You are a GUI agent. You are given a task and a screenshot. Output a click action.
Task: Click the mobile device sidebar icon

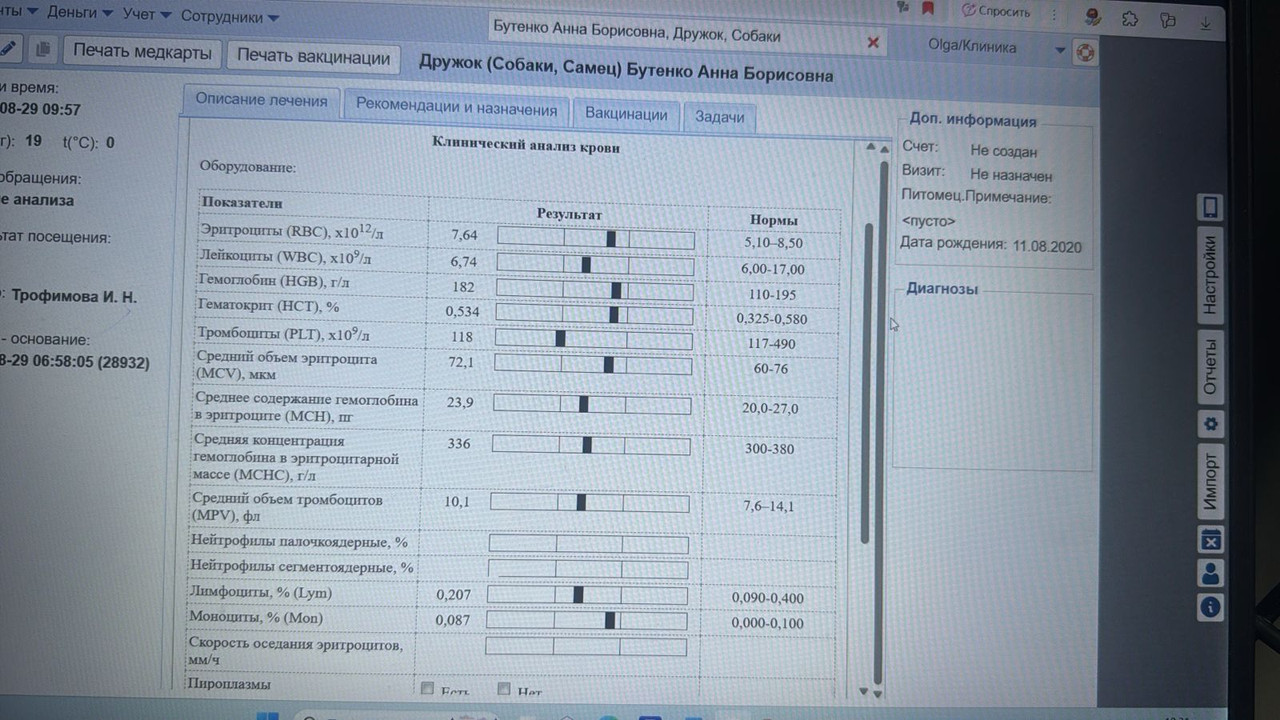(1210, 208)
